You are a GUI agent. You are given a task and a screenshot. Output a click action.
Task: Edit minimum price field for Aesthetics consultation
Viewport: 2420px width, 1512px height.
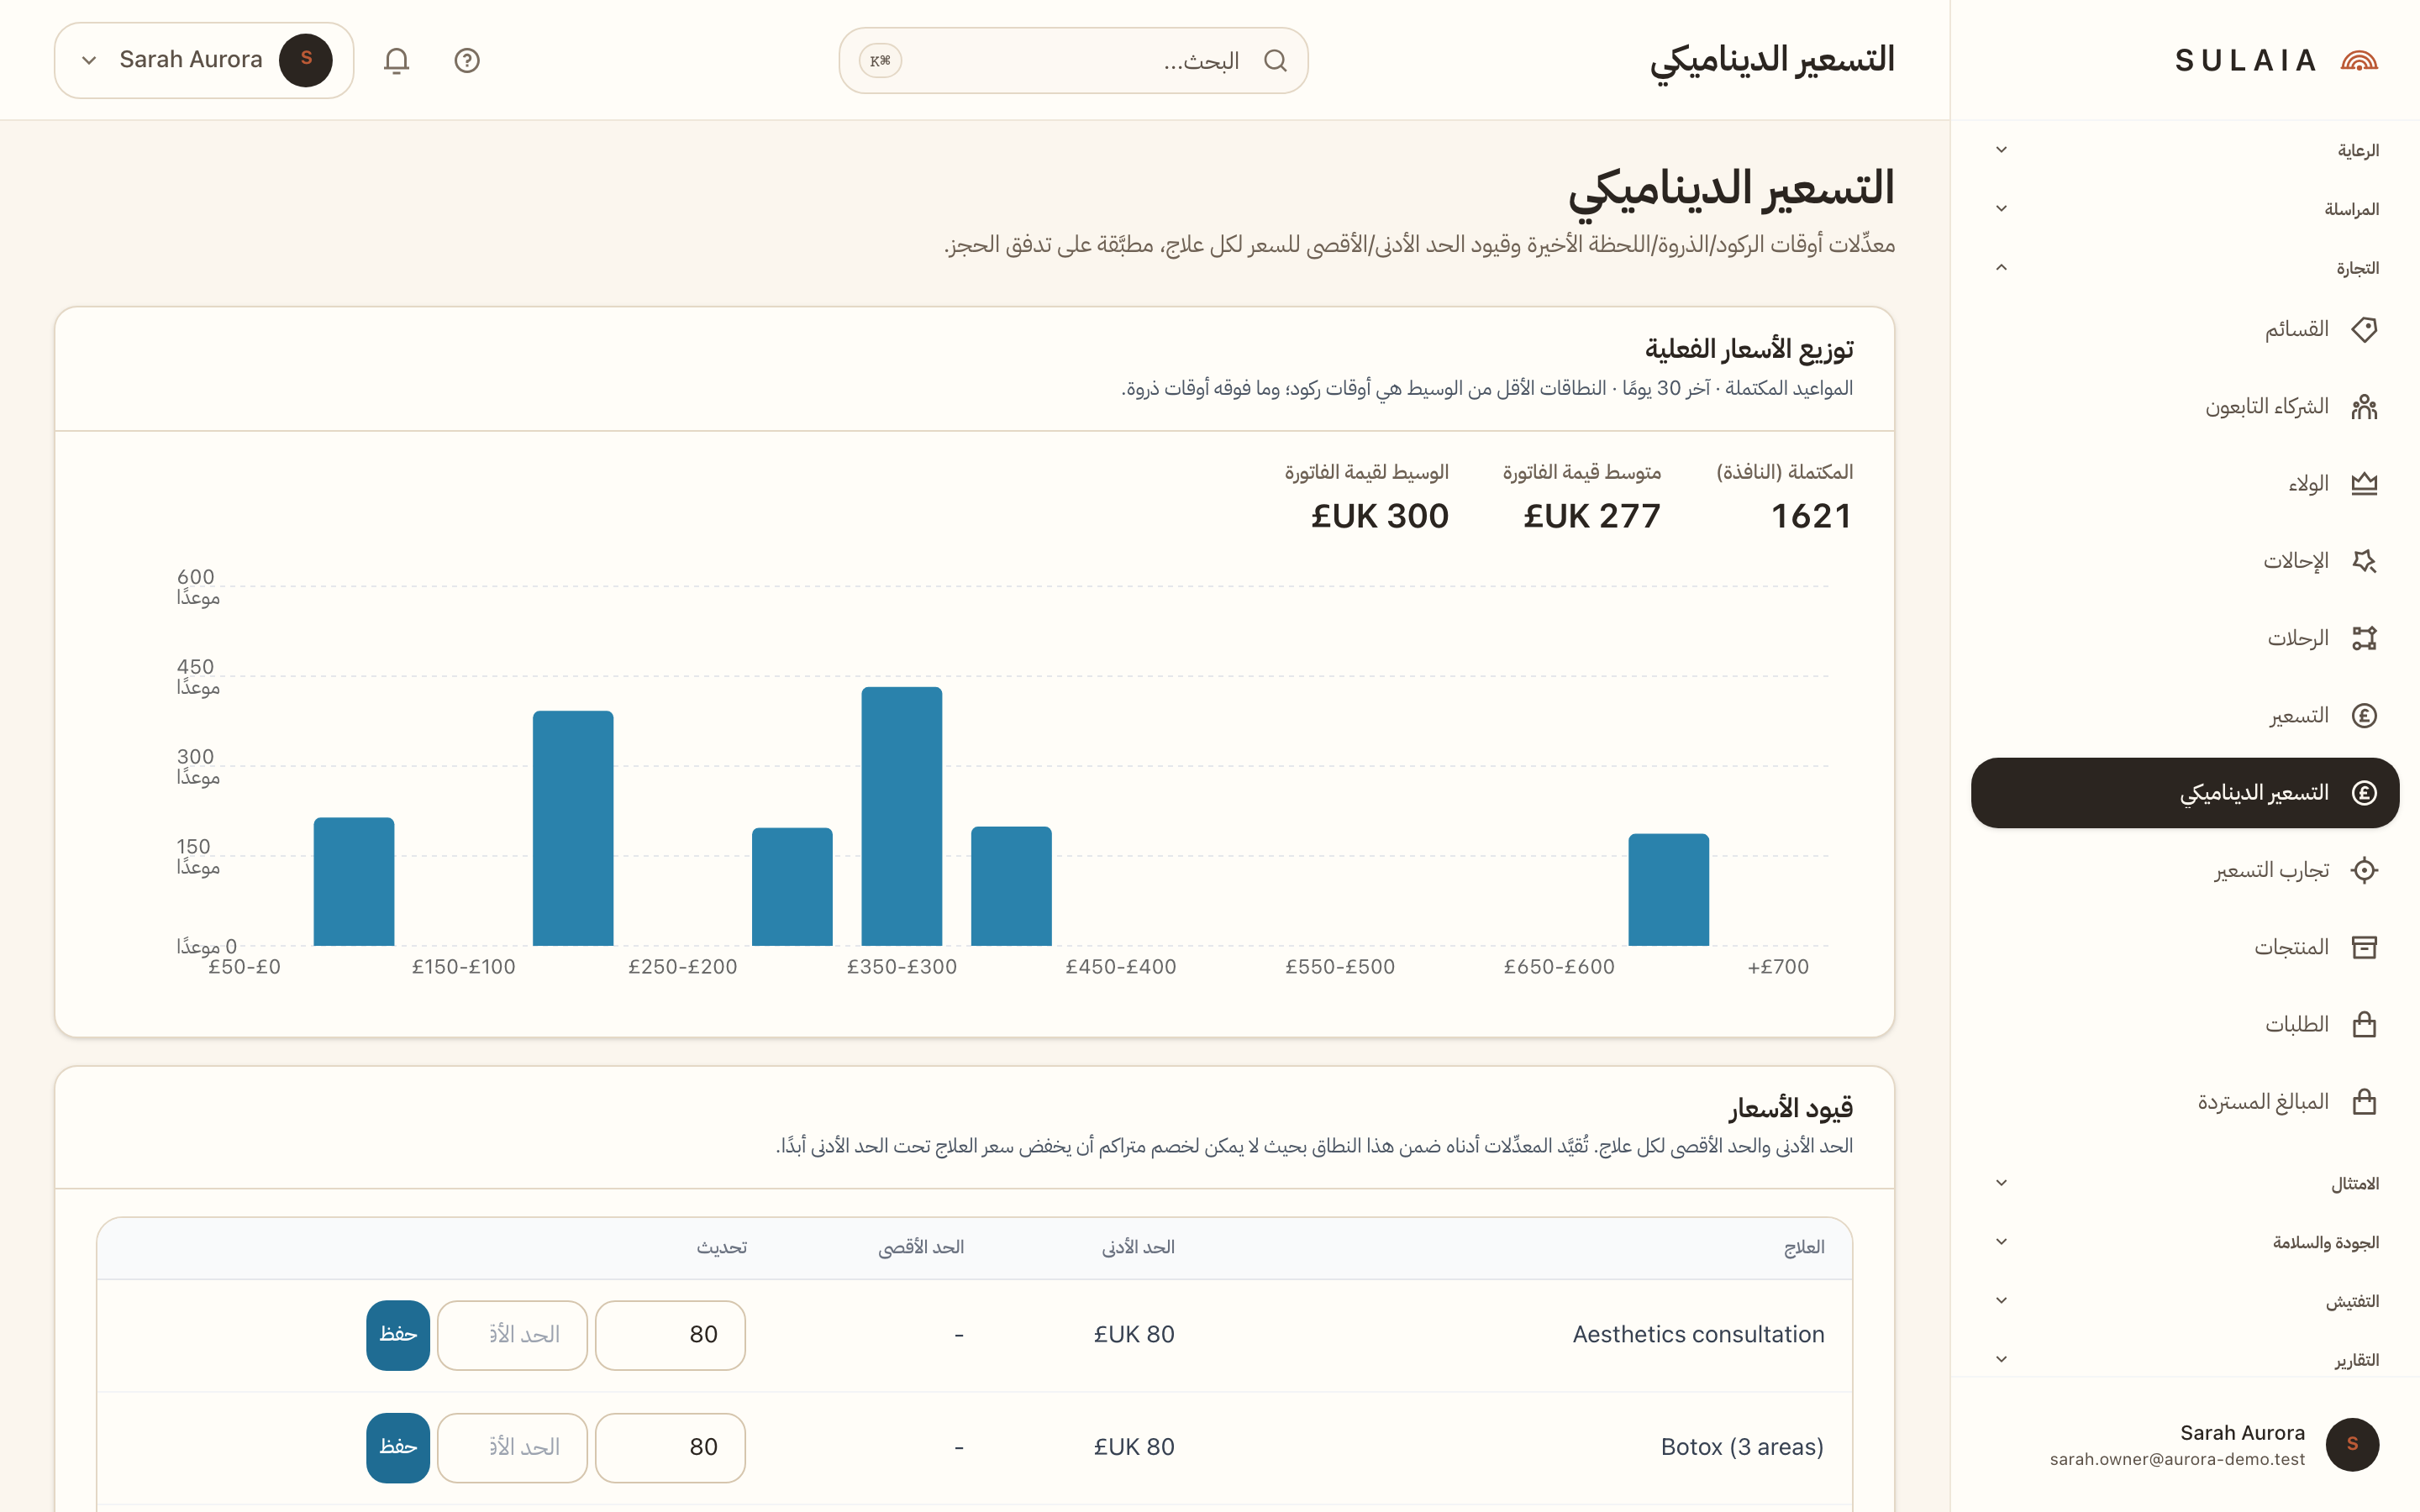point(670,1335)
